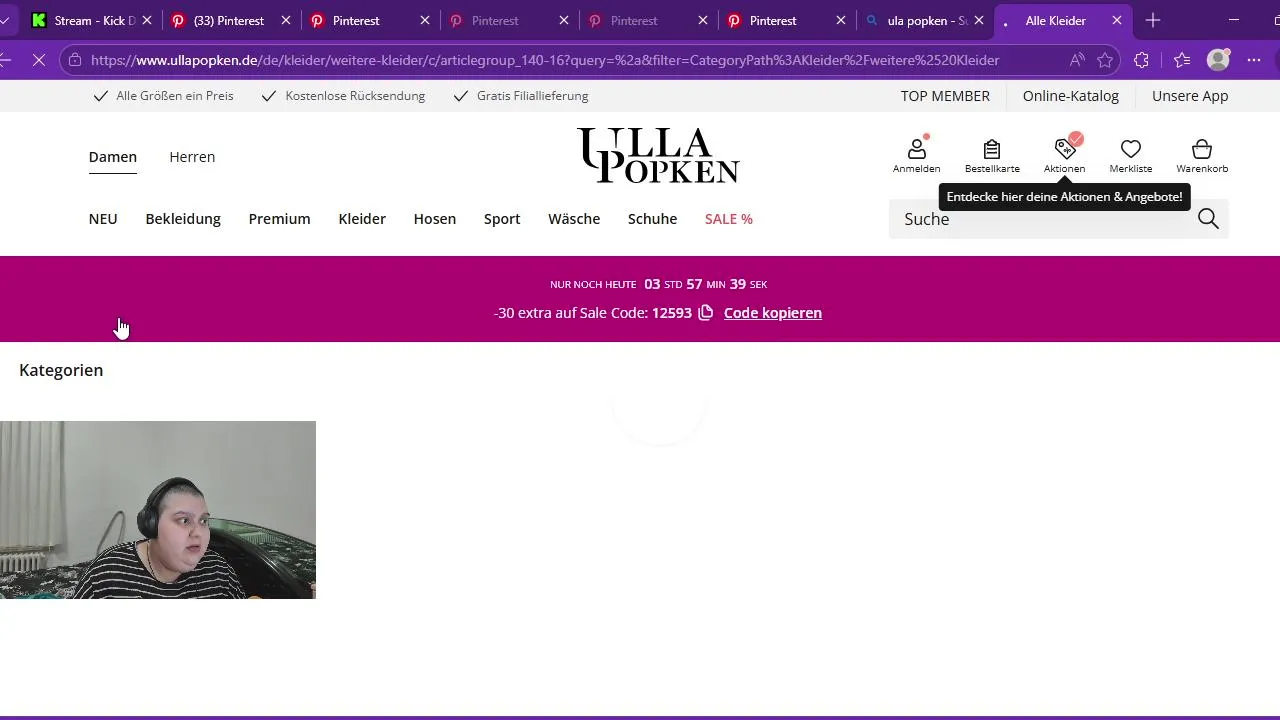1280x720 pixels.
Task: Click the Alle Größen ein Preis text
Action: [x=175, y=96]
